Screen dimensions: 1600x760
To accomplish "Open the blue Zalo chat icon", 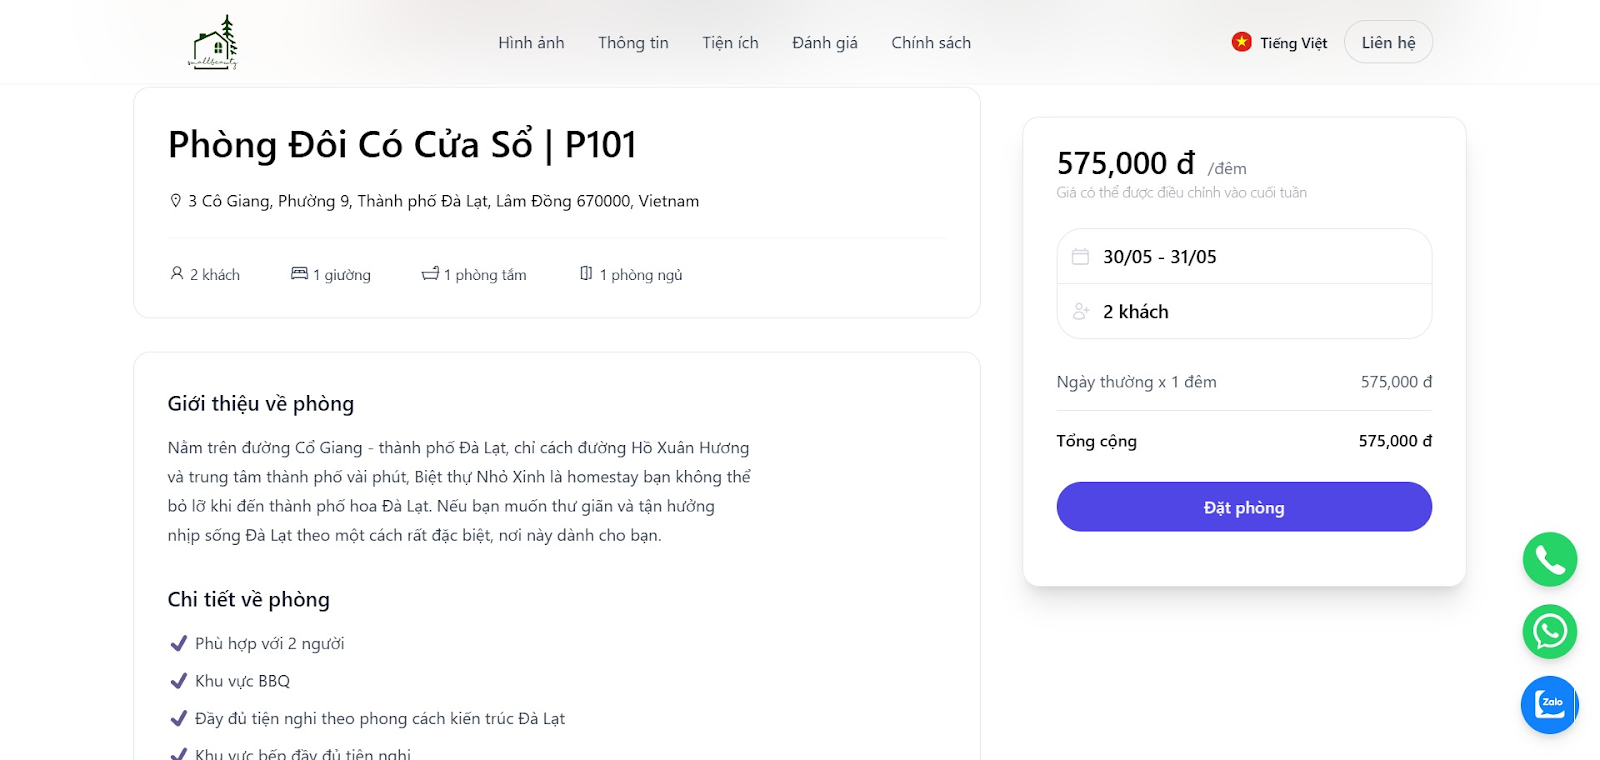I will click(1550, 705).
